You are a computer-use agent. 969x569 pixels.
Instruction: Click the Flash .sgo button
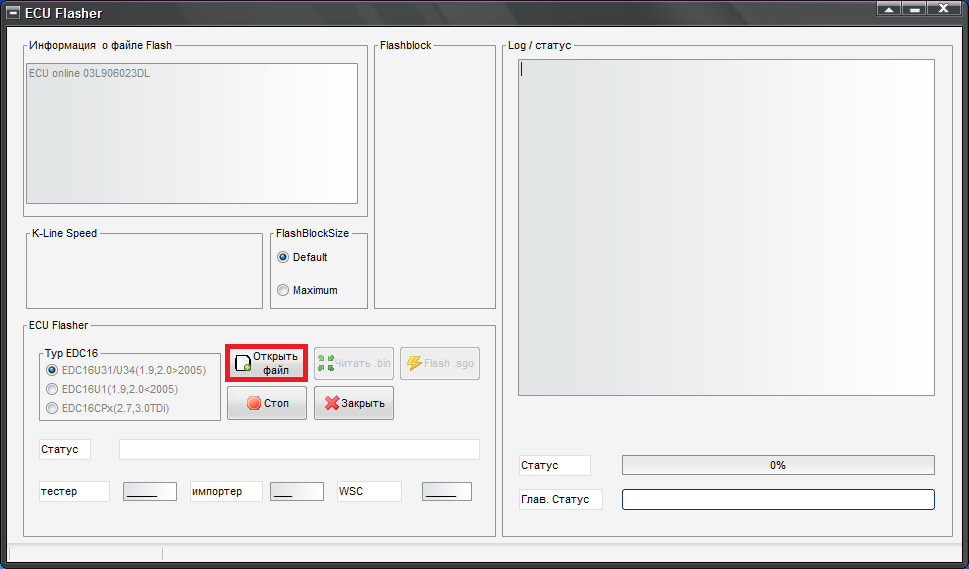tap(440, 363)
